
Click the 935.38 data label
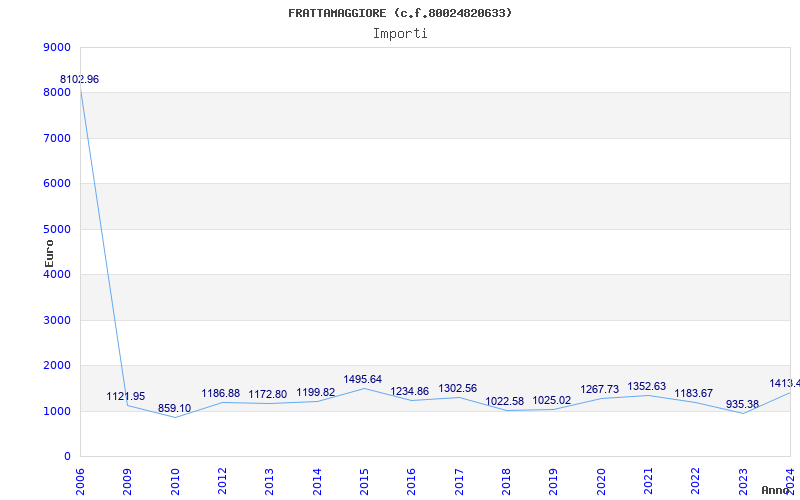pos(742,405)
